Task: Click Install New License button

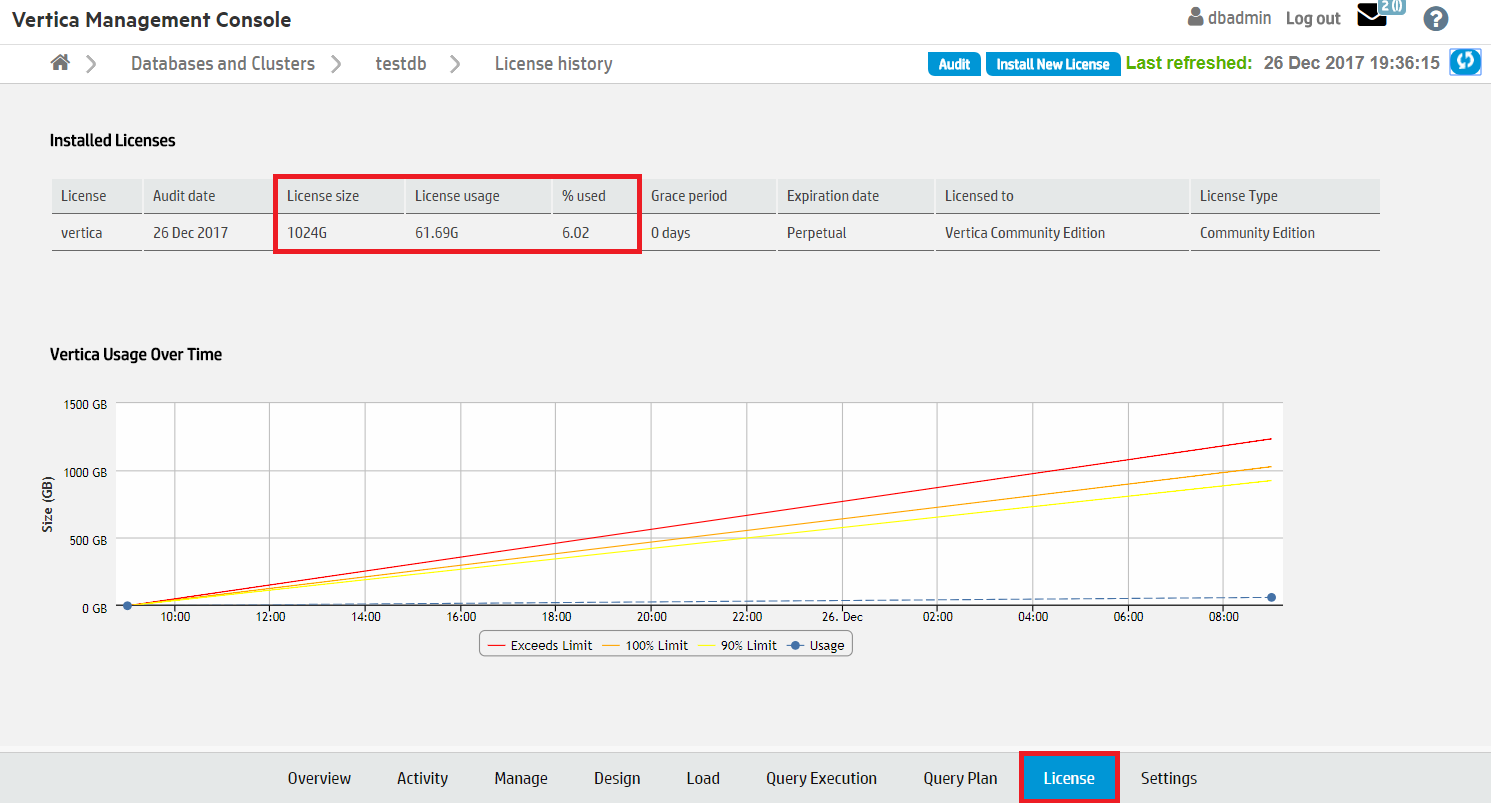Action: (1052, 64)
